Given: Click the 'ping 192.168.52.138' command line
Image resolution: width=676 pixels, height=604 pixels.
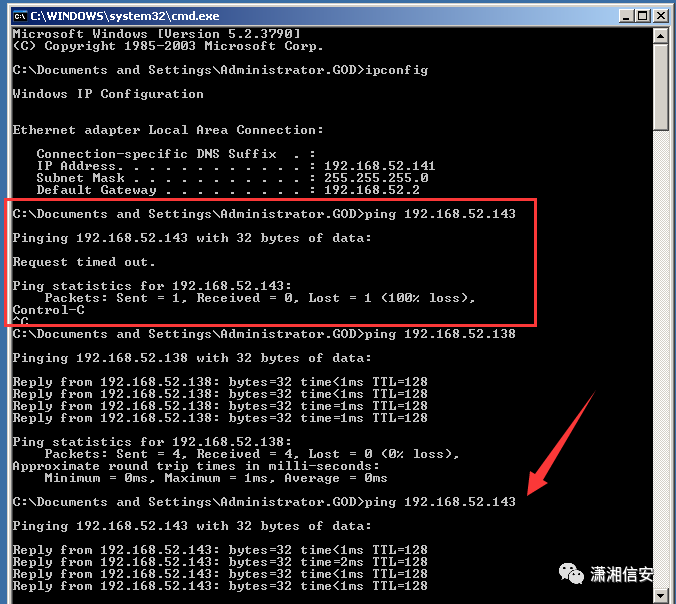Looking at the screenshot, I should click(x=264, y=334).
